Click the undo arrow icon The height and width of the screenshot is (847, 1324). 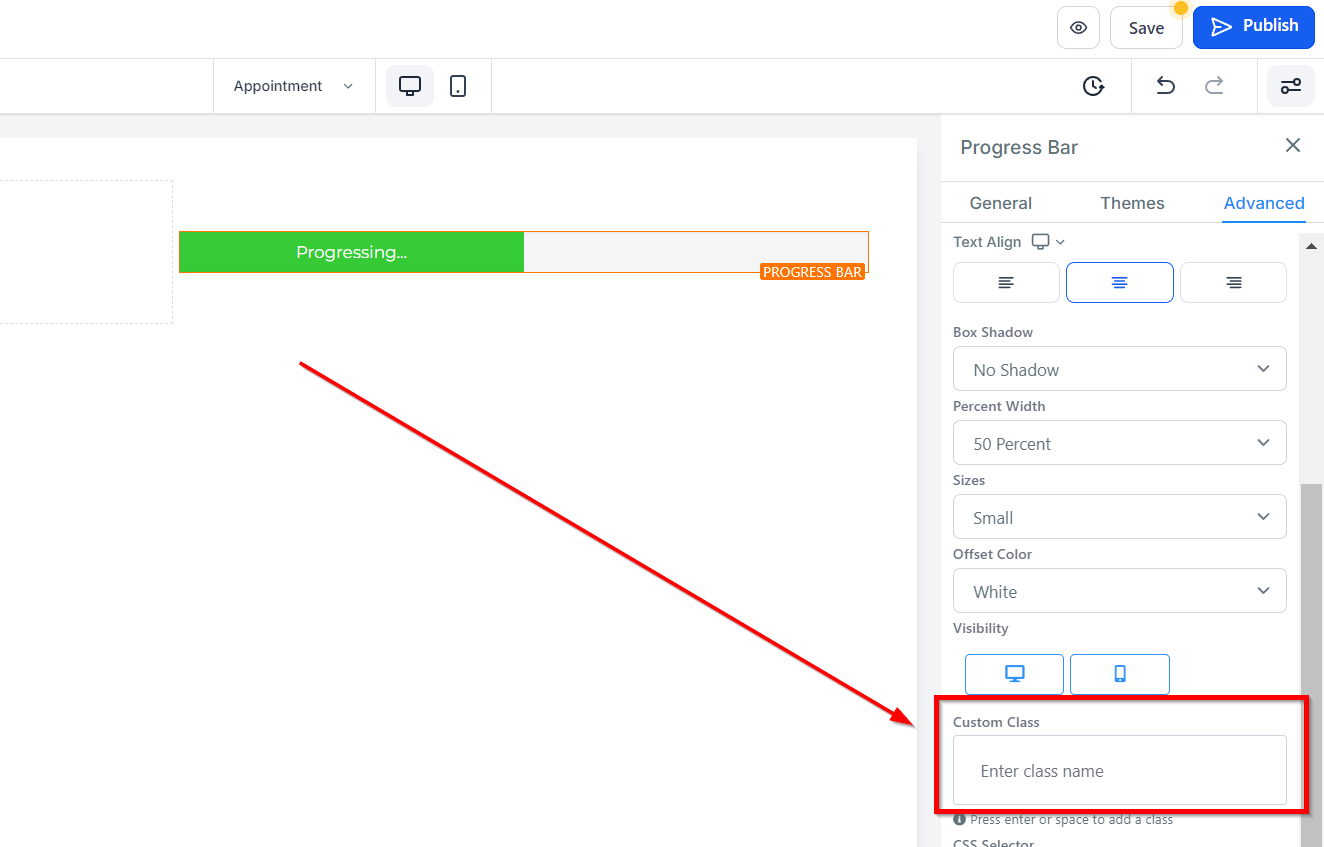(1165, 86)
